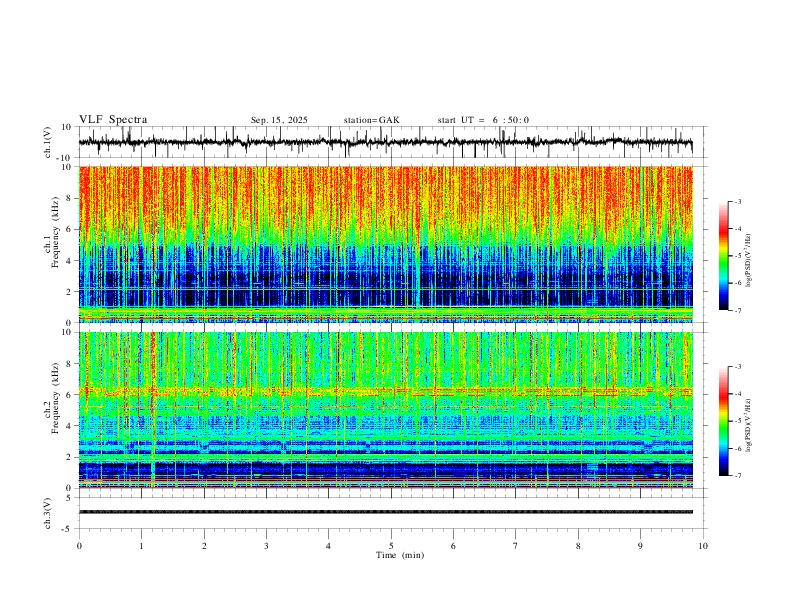The image size is (792, 612).
Task: Click the ch.2 spectrogram panel
Action: tap(385, 410)
